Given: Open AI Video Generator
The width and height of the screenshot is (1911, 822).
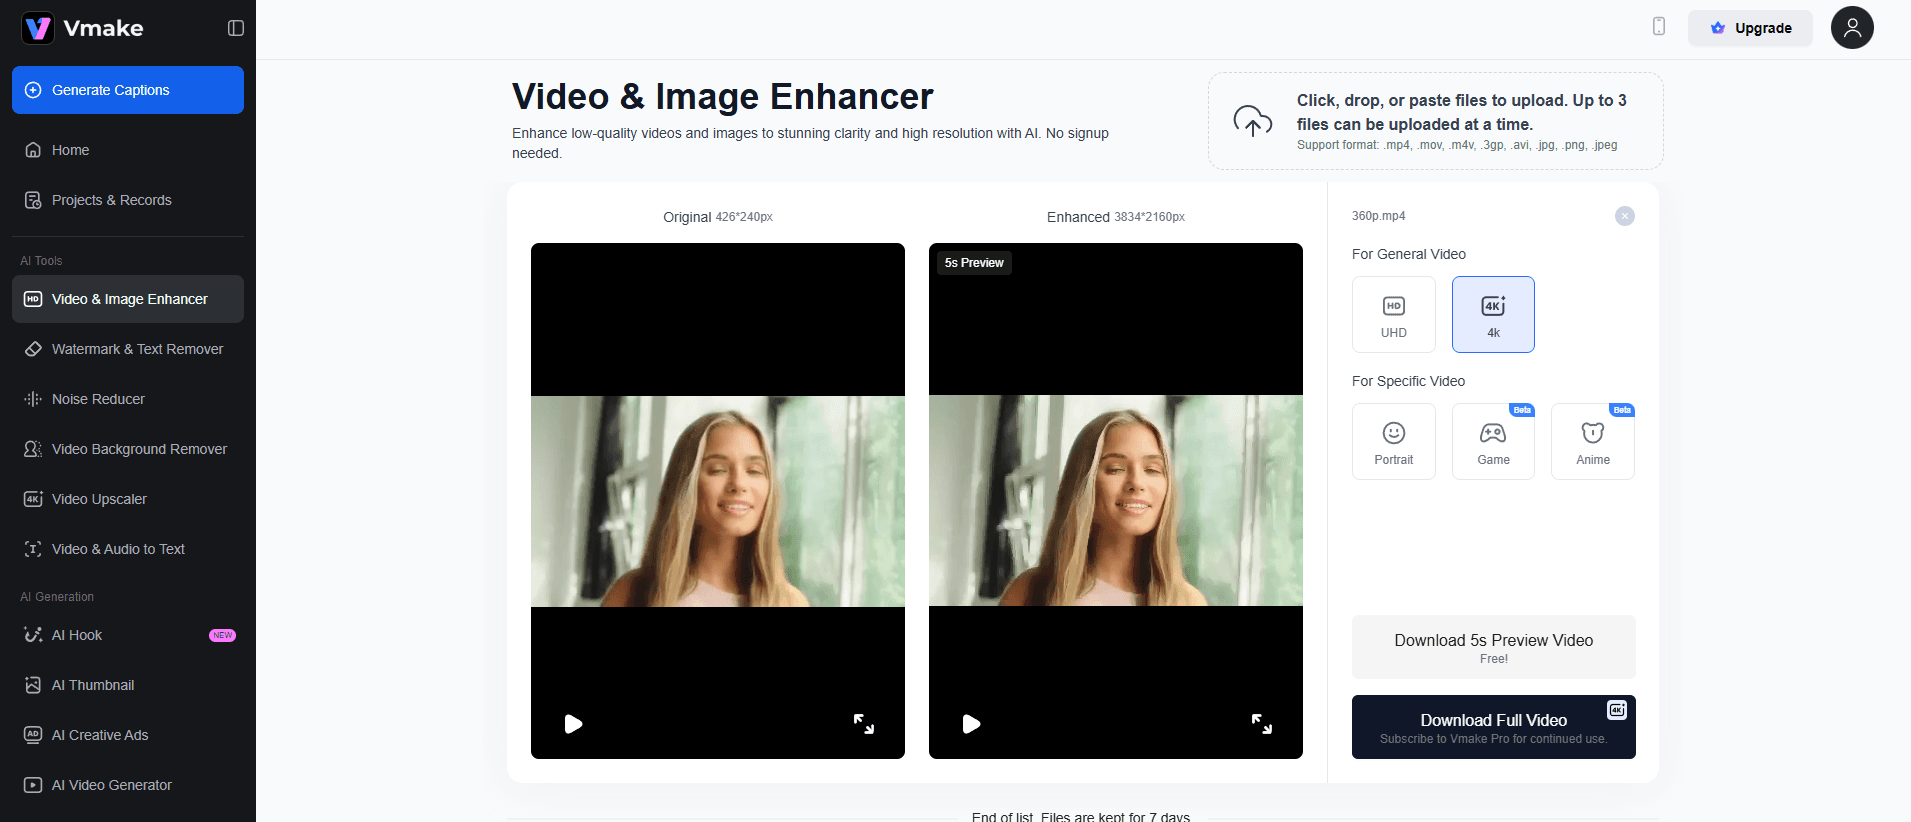Looking at the screenshot, I should point(128,785).
